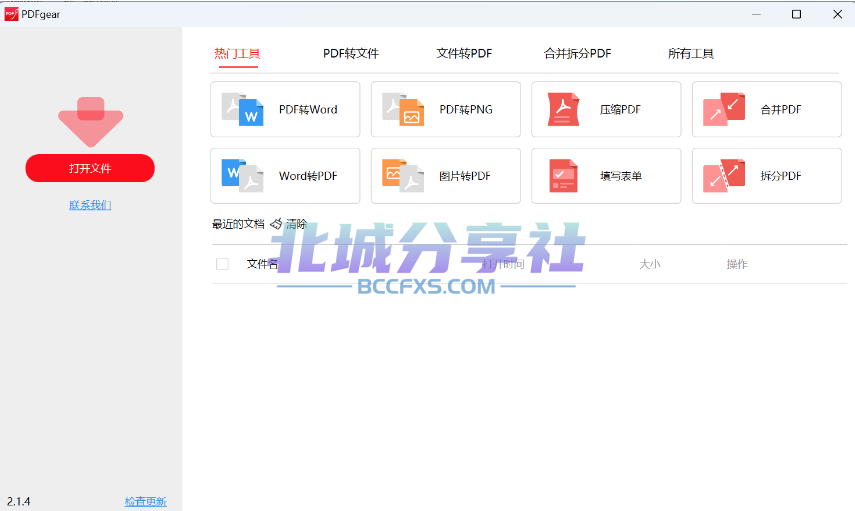
Task: Click the 图片转PDF tool icon
Action: coord(403,176)
